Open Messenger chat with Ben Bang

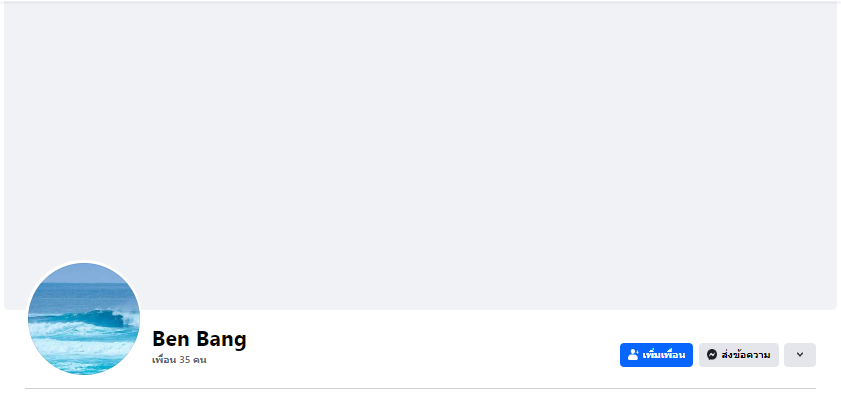pyautogui.click(x=739, y=355)
